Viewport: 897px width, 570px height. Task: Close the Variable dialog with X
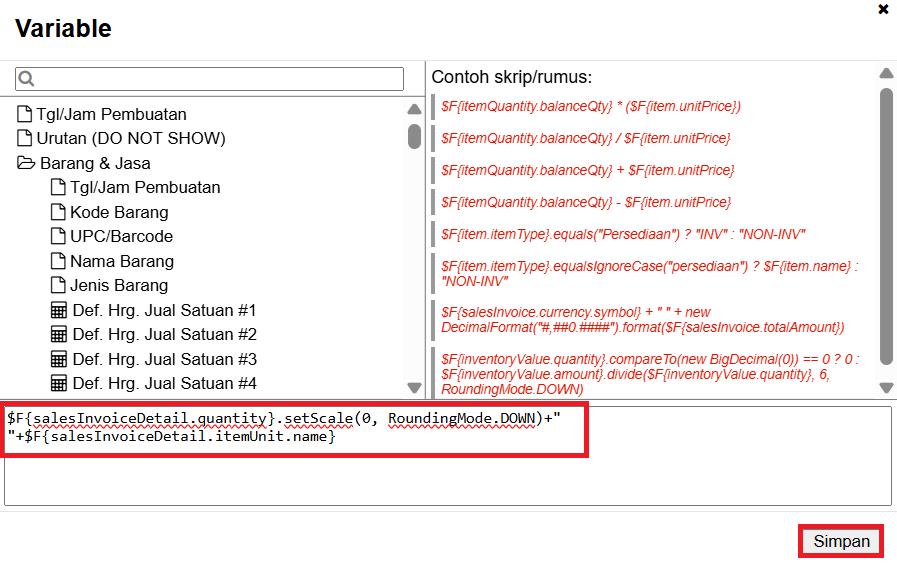(x=883, y=9)
